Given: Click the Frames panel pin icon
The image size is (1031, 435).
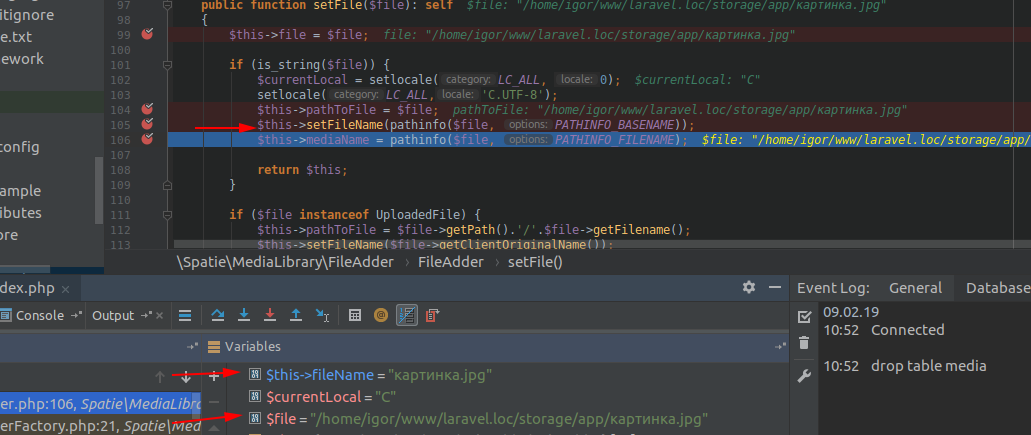Looking at the screenshot, I should [x=191, y=346].
